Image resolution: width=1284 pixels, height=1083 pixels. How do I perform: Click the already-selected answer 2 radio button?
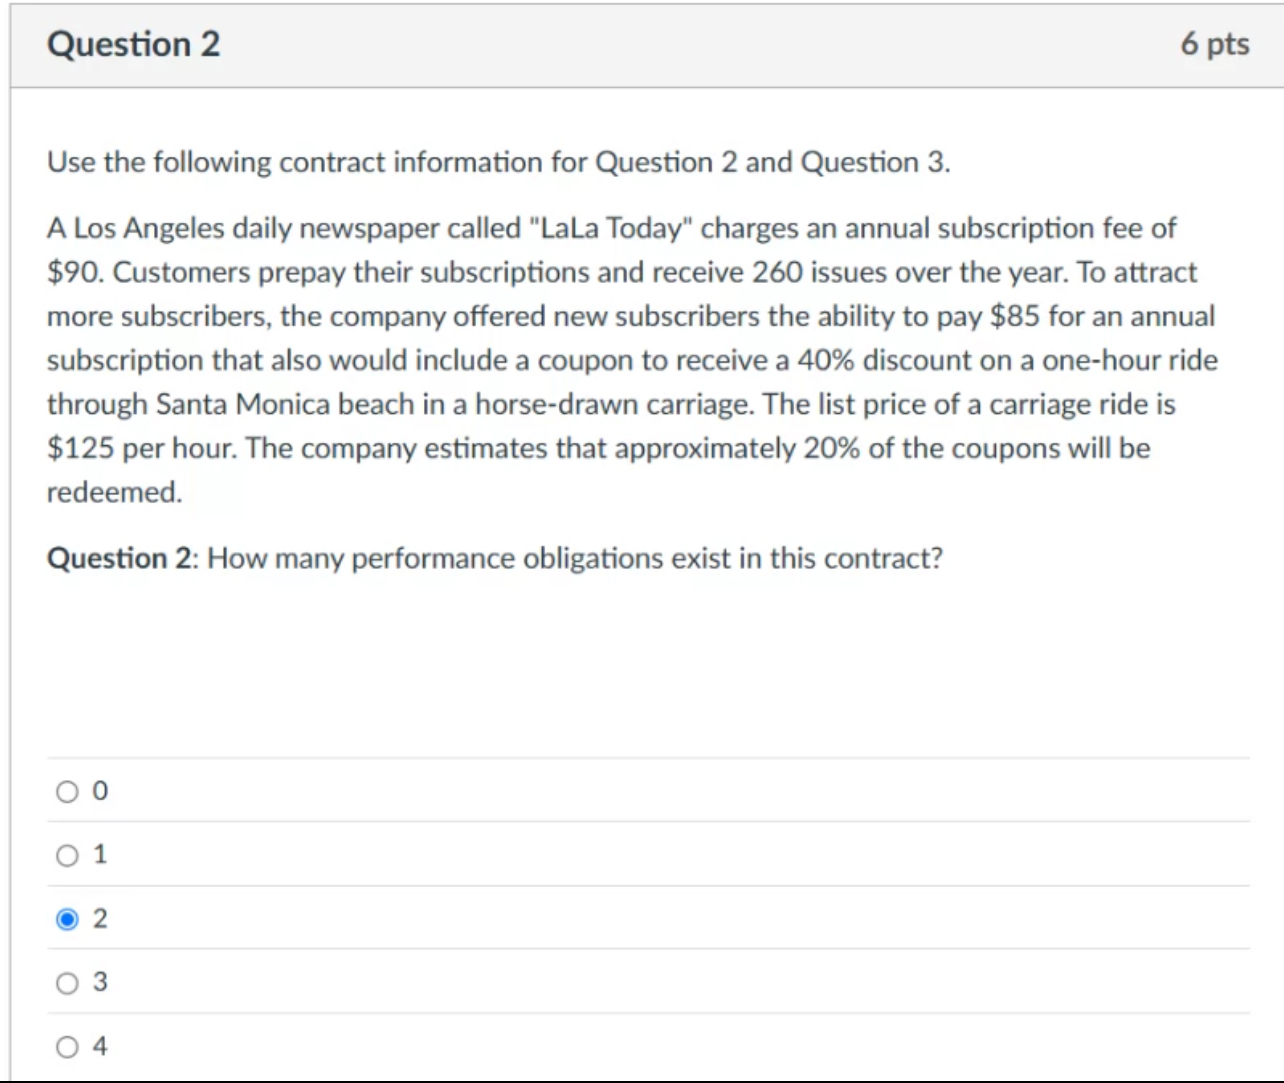click(x=66, y=918)
